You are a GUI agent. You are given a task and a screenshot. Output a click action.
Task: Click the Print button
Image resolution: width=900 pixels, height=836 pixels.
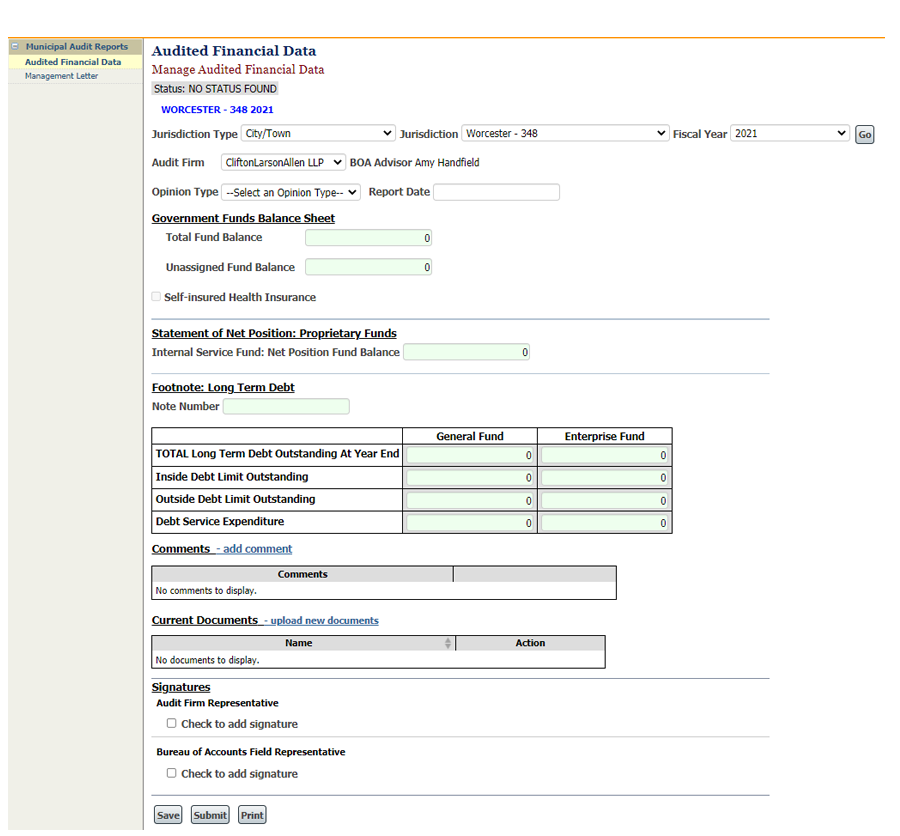point(252,815)
